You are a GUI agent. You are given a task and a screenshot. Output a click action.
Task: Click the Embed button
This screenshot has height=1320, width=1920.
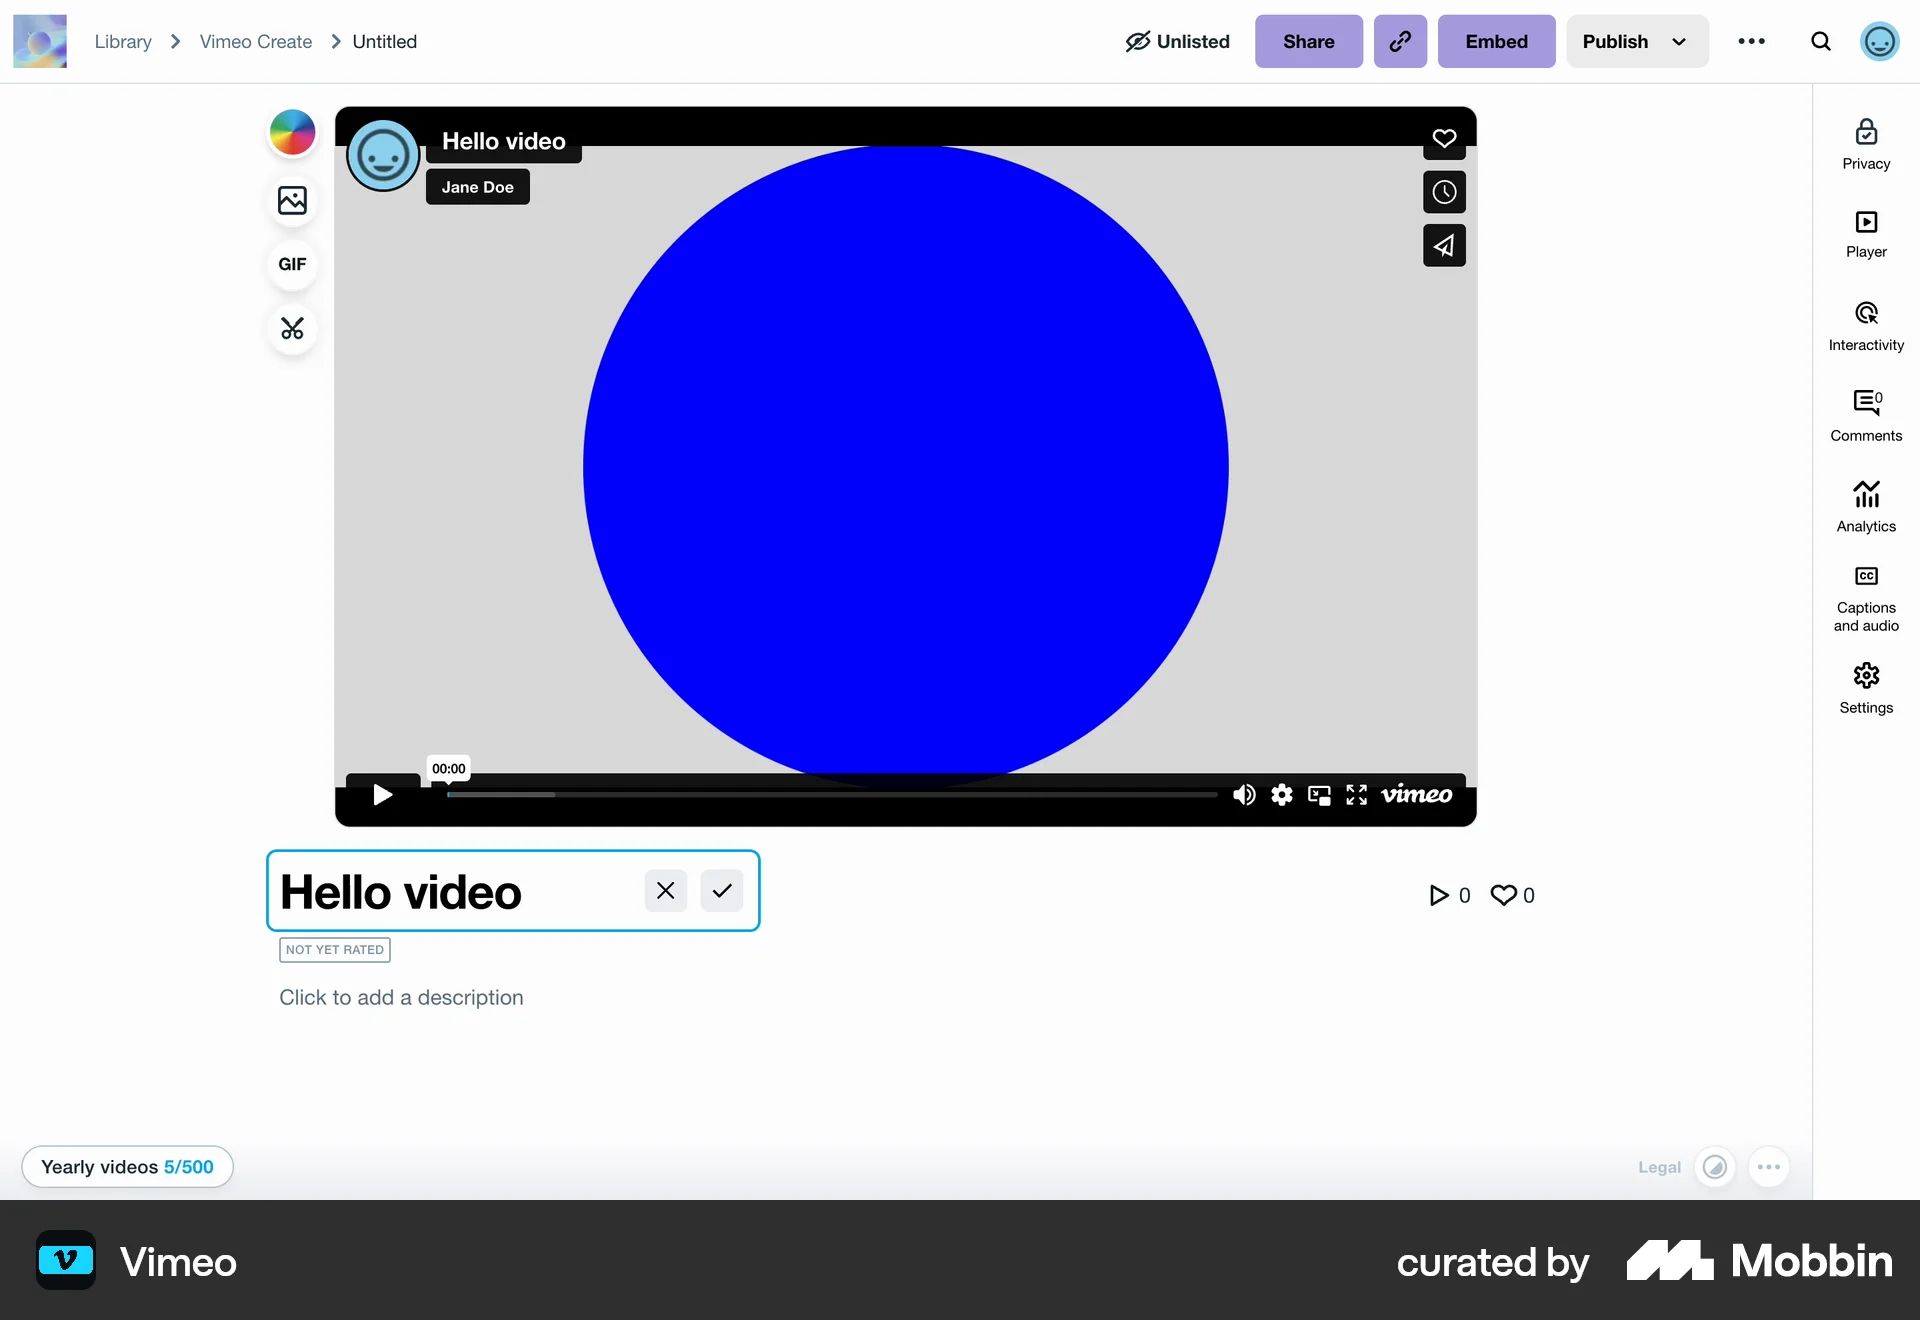point(1495,41)
